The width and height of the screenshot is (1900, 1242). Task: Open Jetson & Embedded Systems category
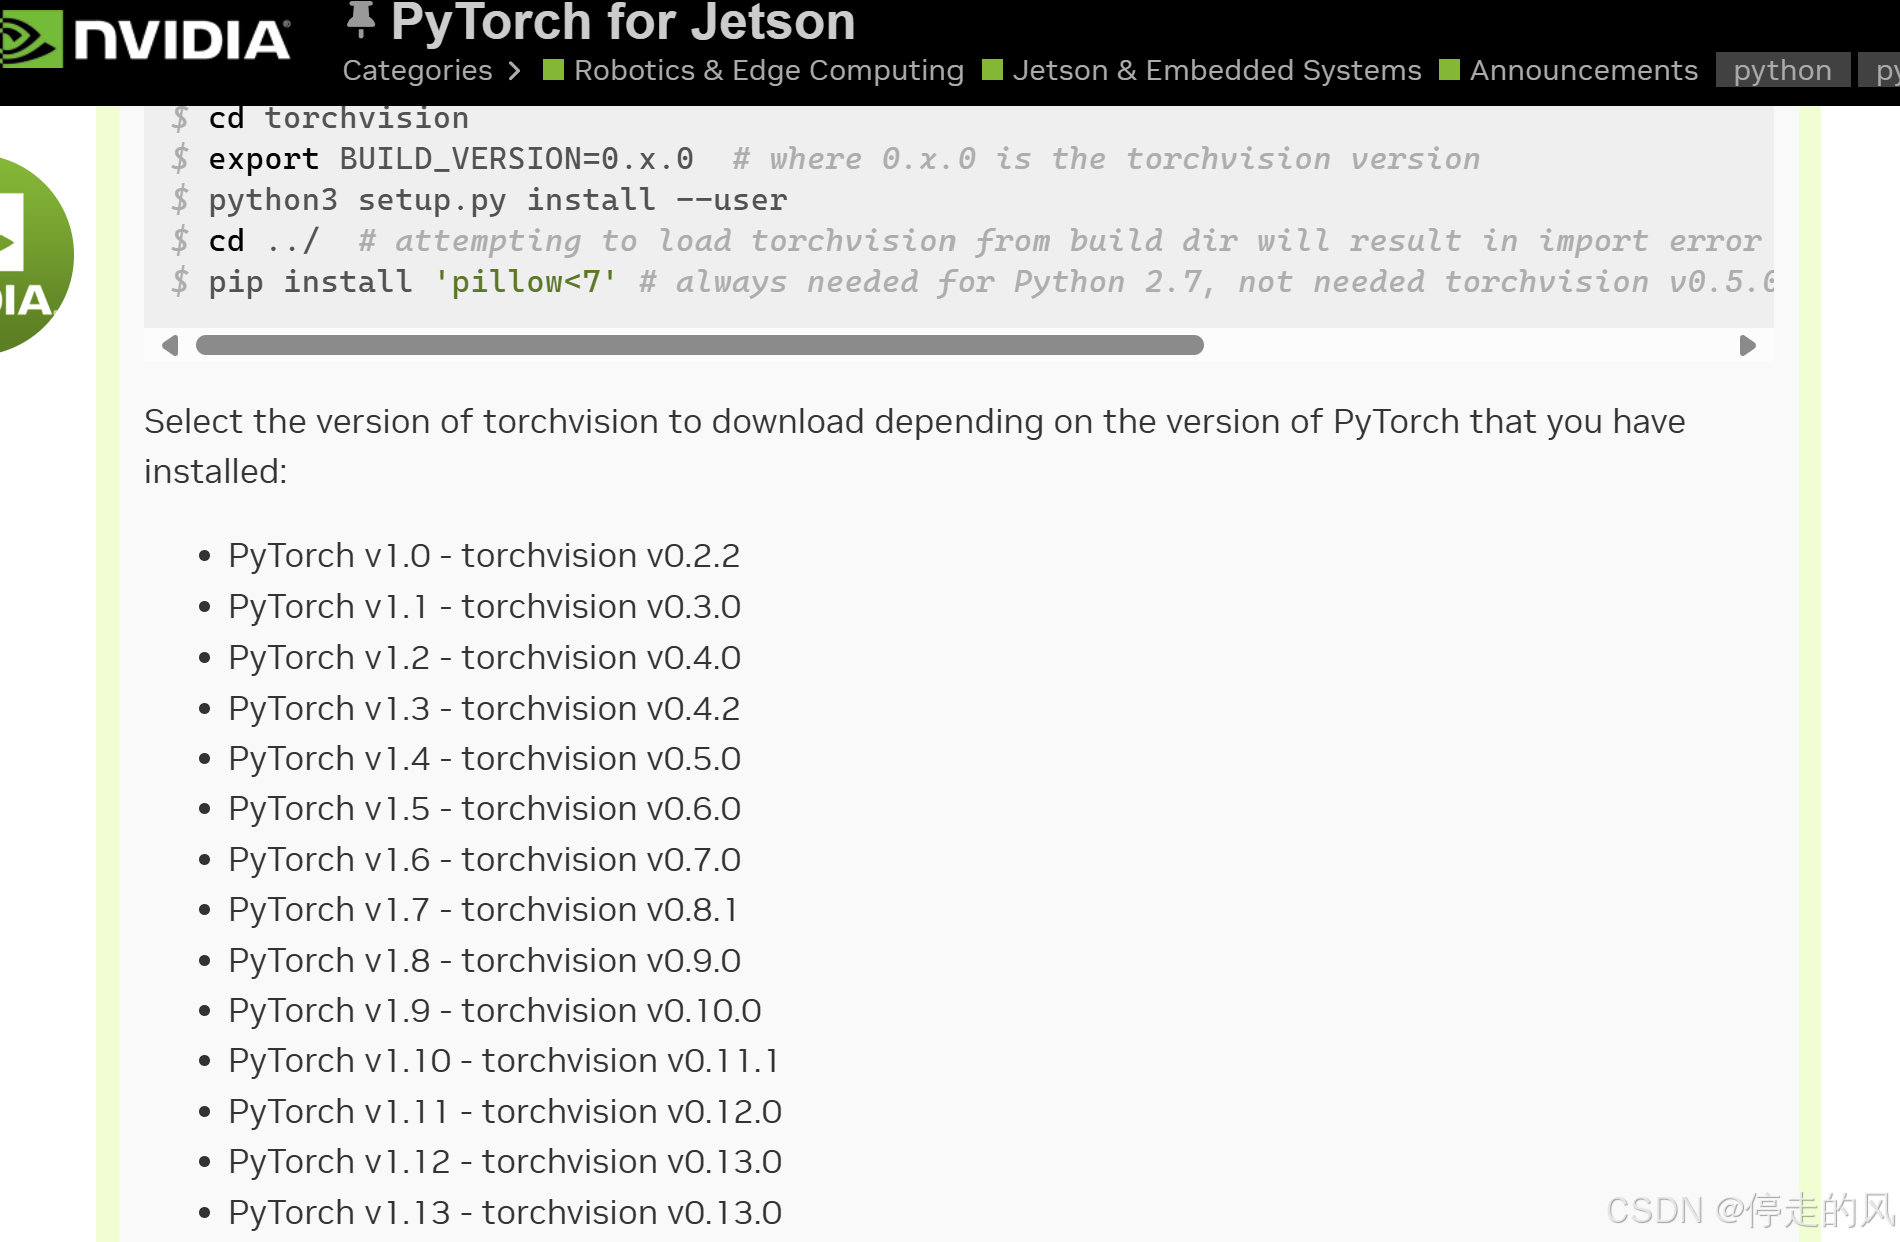pos(1216,70)
